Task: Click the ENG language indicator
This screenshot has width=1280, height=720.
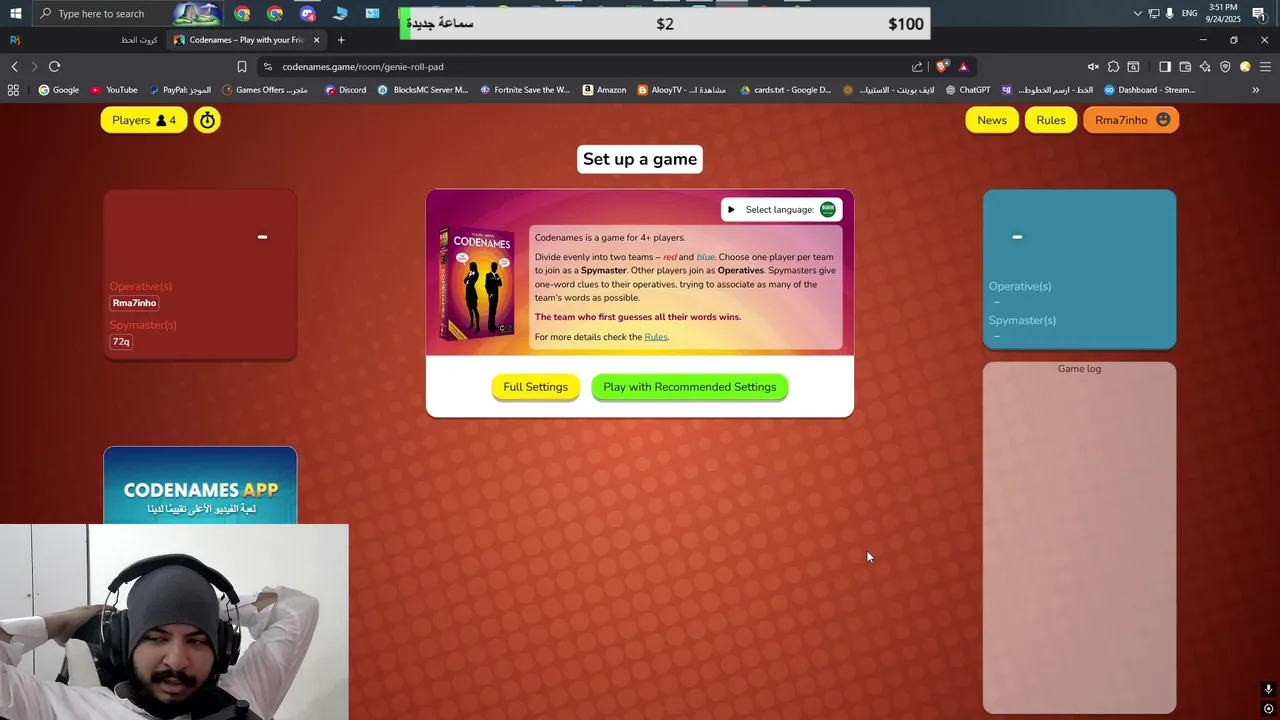Action: (x=1189, y=13)
